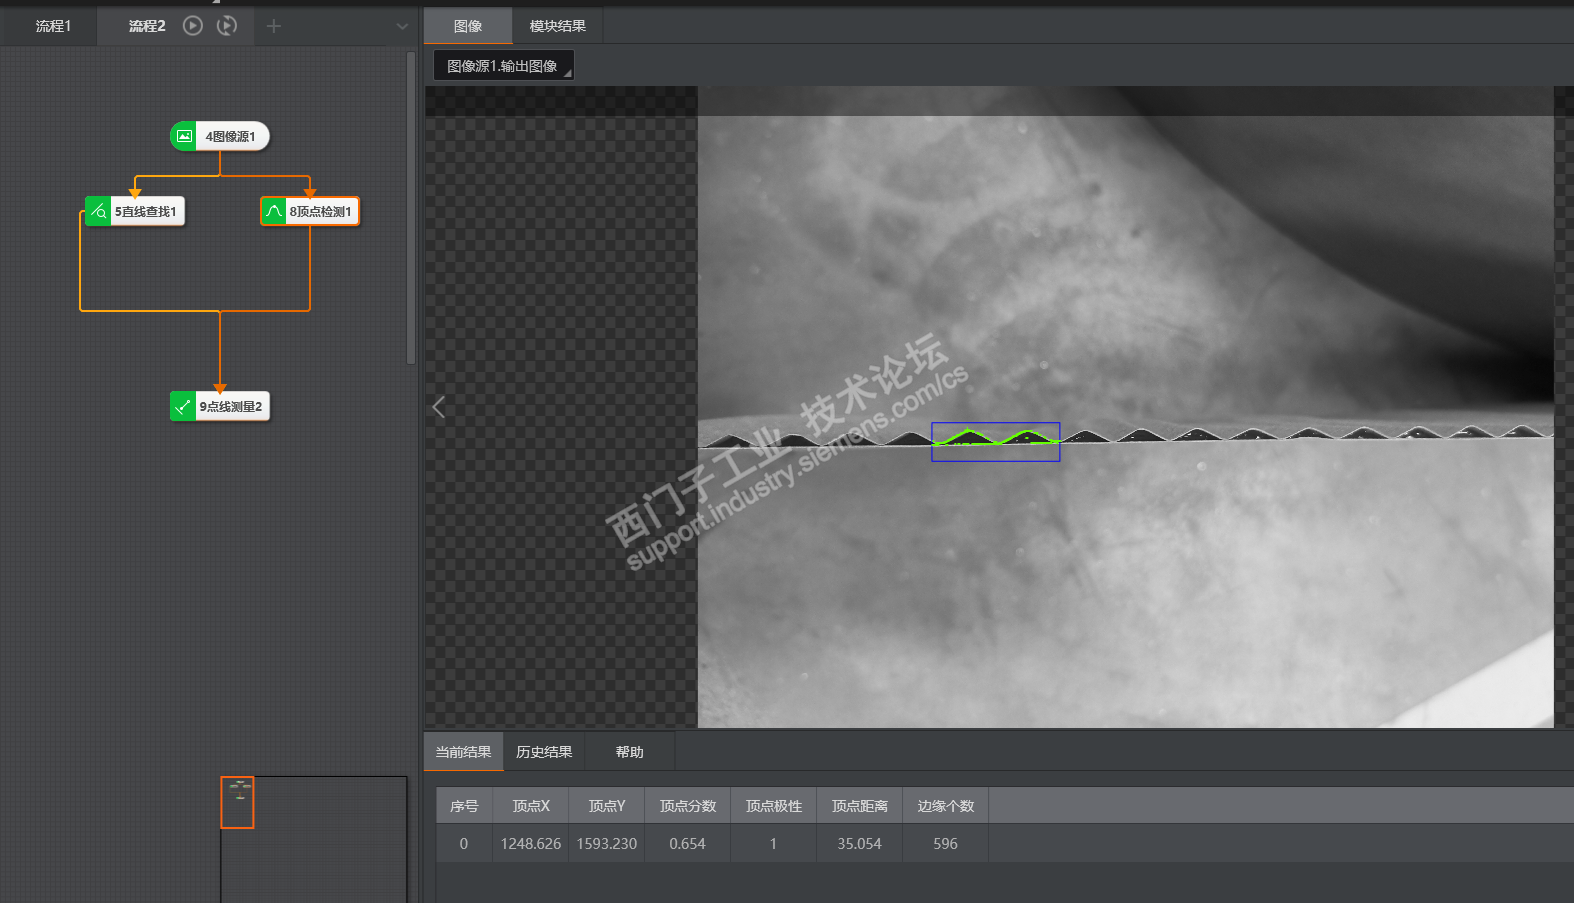Viewport: 1574px width, 903px height.
Task: Collapse the panel with the left arrow chevron
Action: tap(438, 407)
